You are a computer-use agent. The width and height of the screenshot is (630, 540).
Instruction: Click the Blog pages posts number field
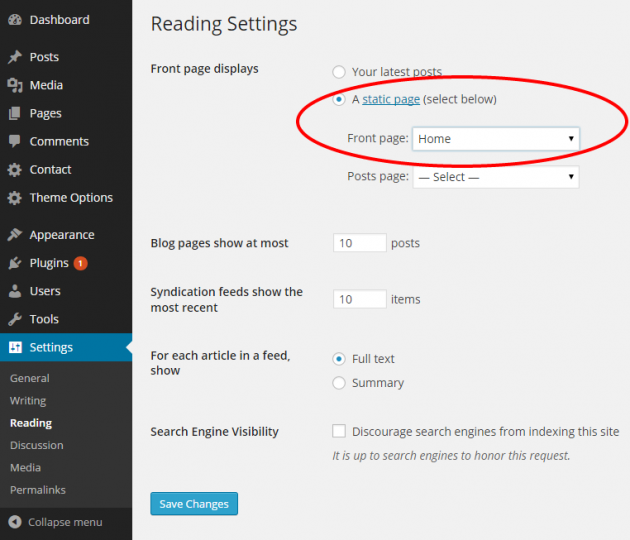point(360,243)
